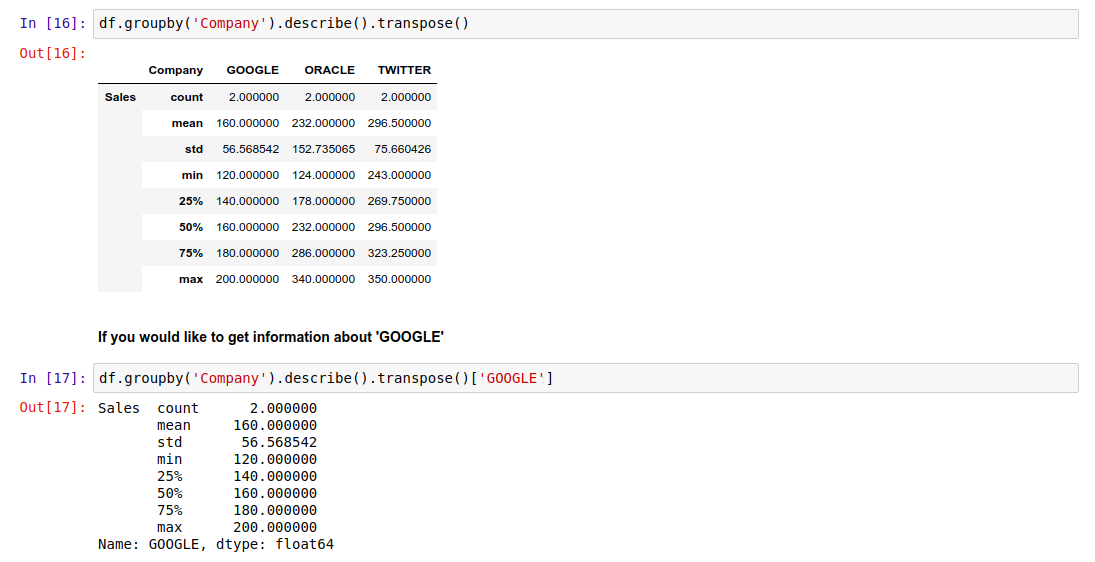Viewport: 1095px width, 562px height.
Task: Click the std row label in the table
Action: [193, 149]
